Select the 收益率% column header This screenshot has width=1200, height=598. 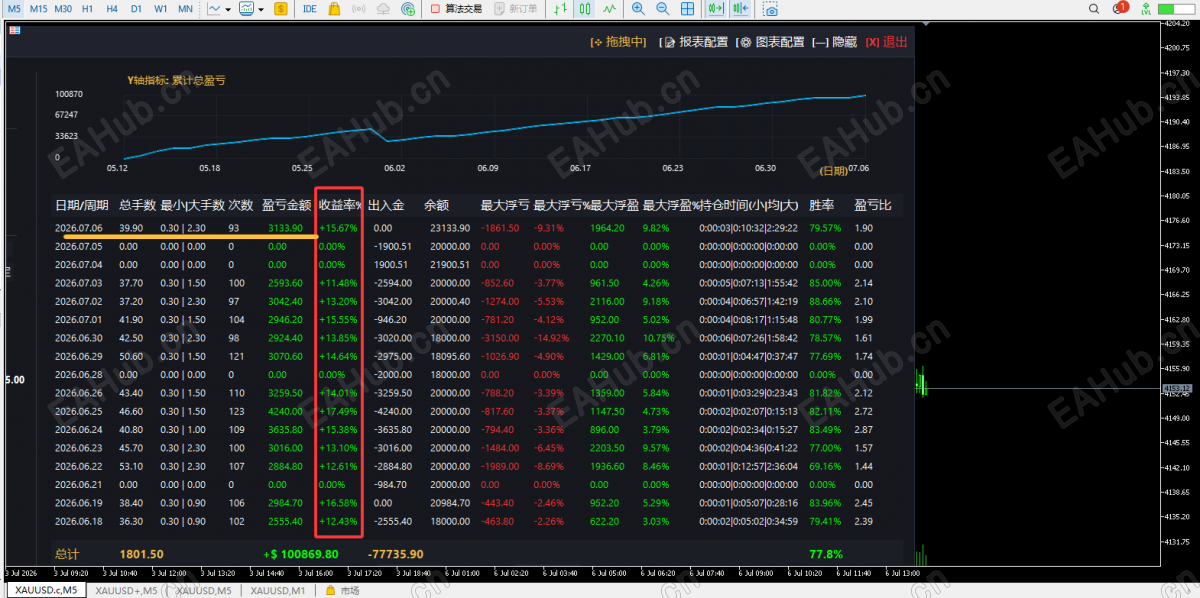coord(339,205)
